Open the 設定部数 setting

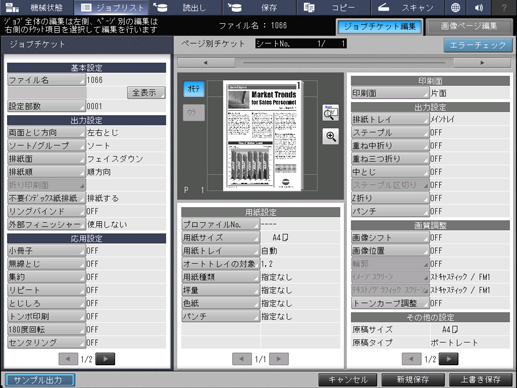(x=46, y=106)
